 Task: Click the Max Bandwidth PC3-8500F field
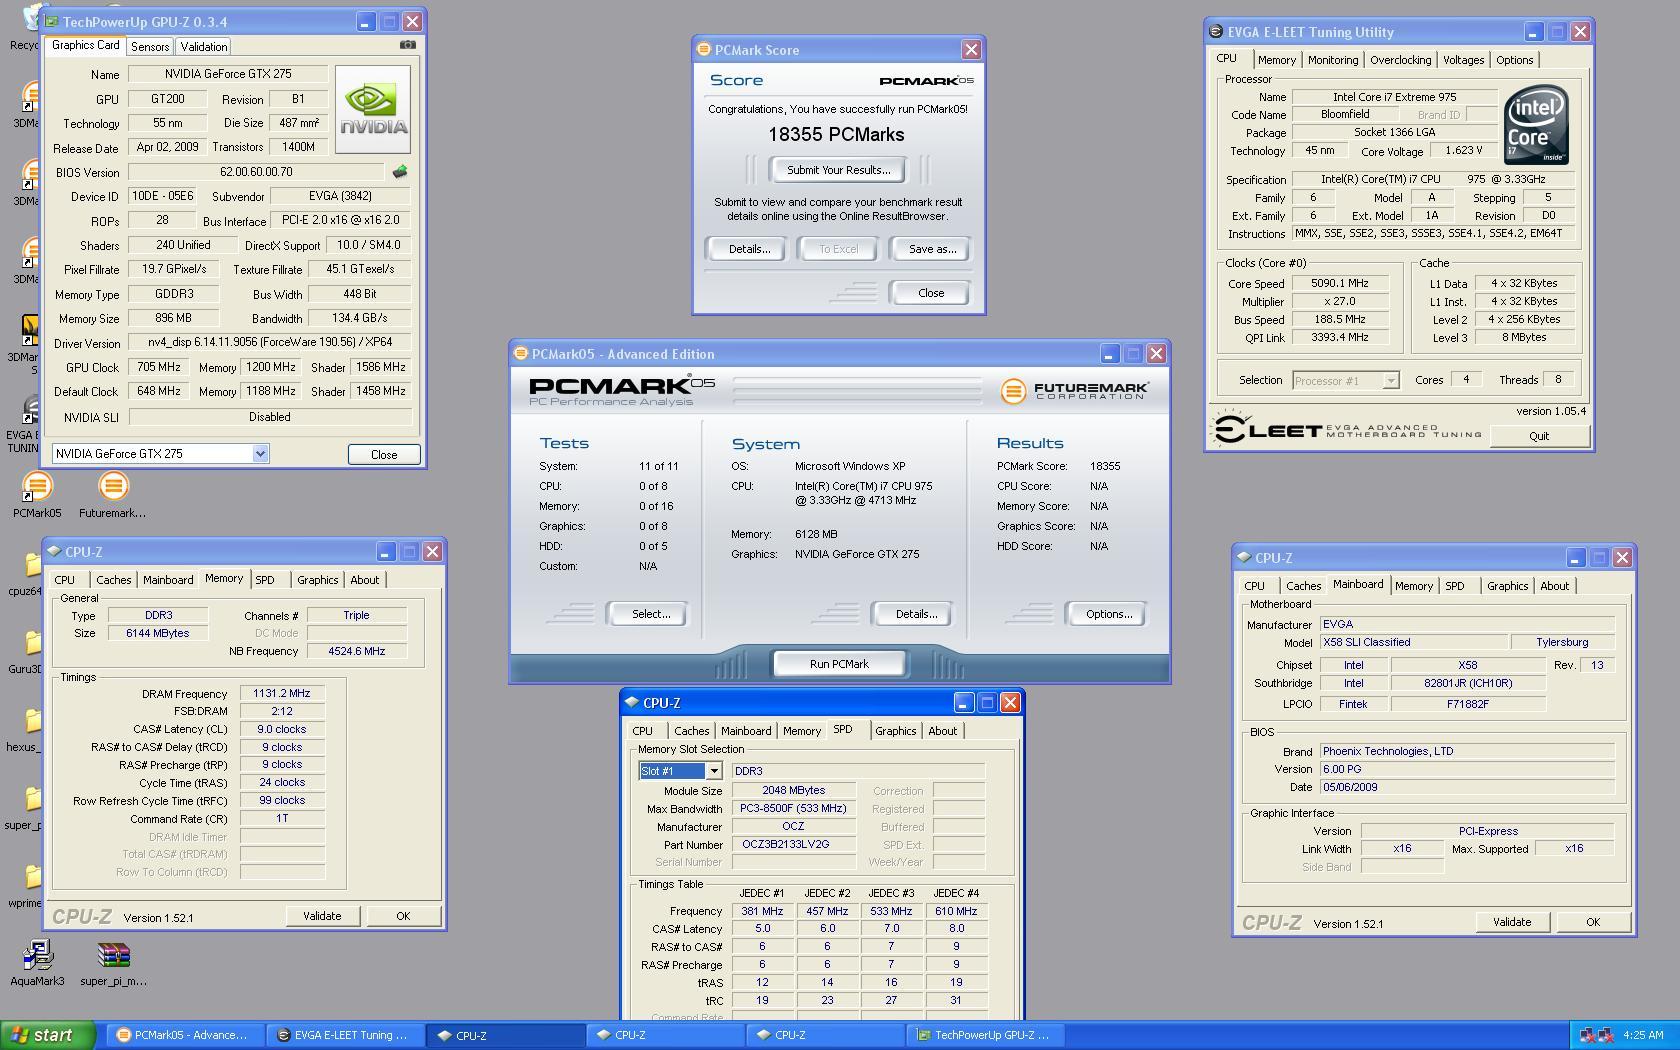pos(794,808)
